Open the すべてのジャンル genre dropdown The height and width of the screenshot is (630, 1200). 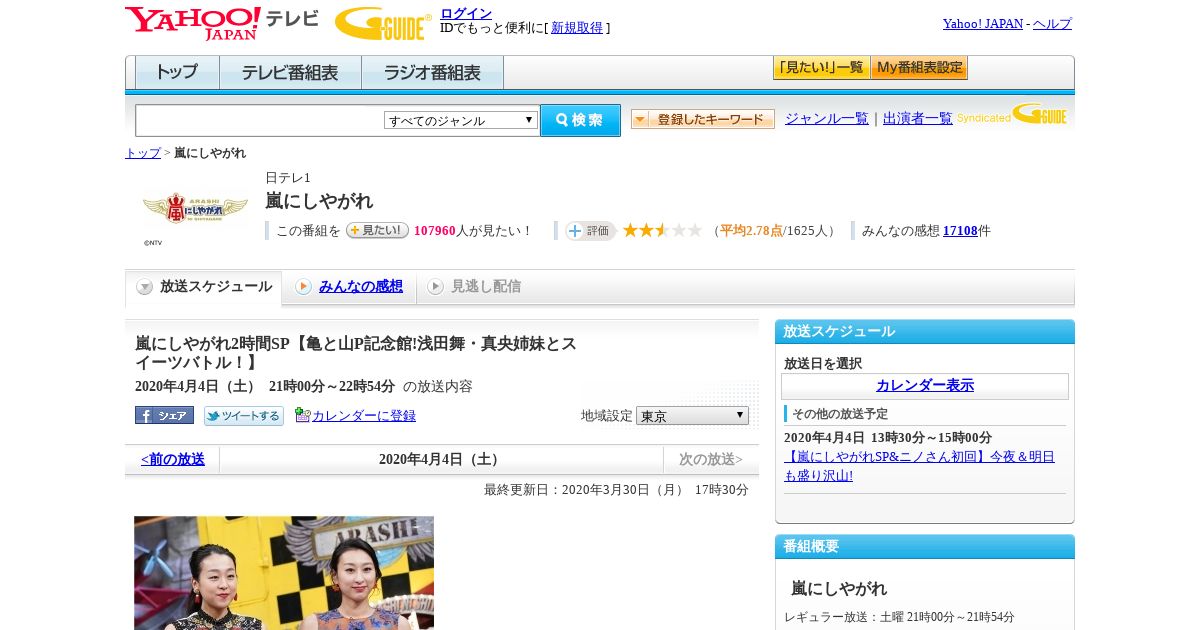pyautogui.click(x=461, y=120)
